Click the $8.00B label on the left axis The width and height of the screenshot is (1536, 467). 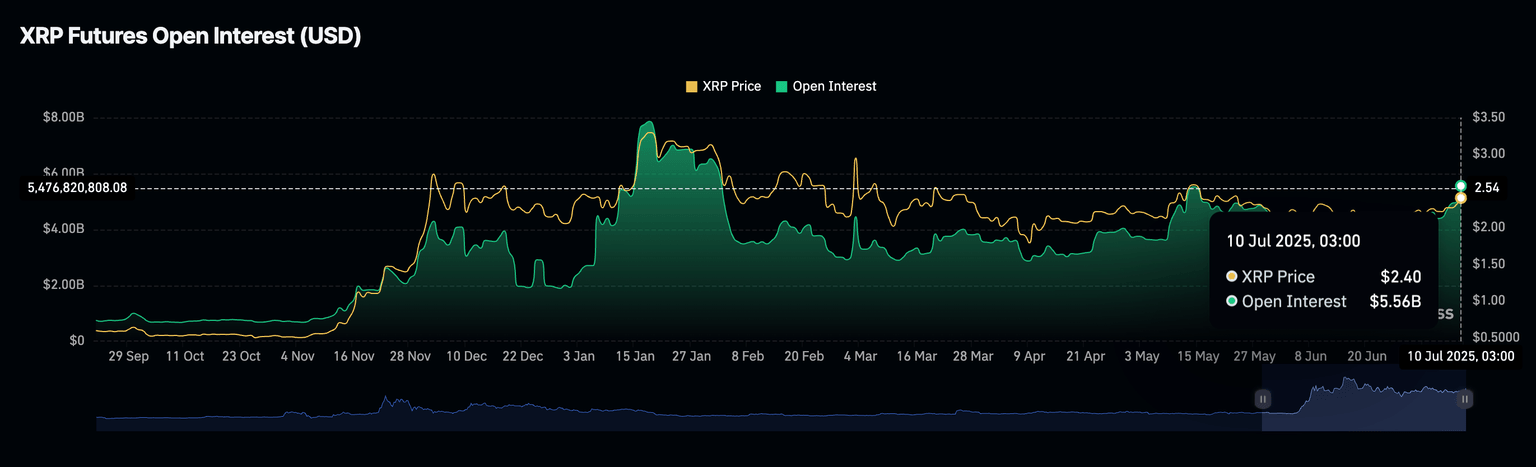[63, 118]
